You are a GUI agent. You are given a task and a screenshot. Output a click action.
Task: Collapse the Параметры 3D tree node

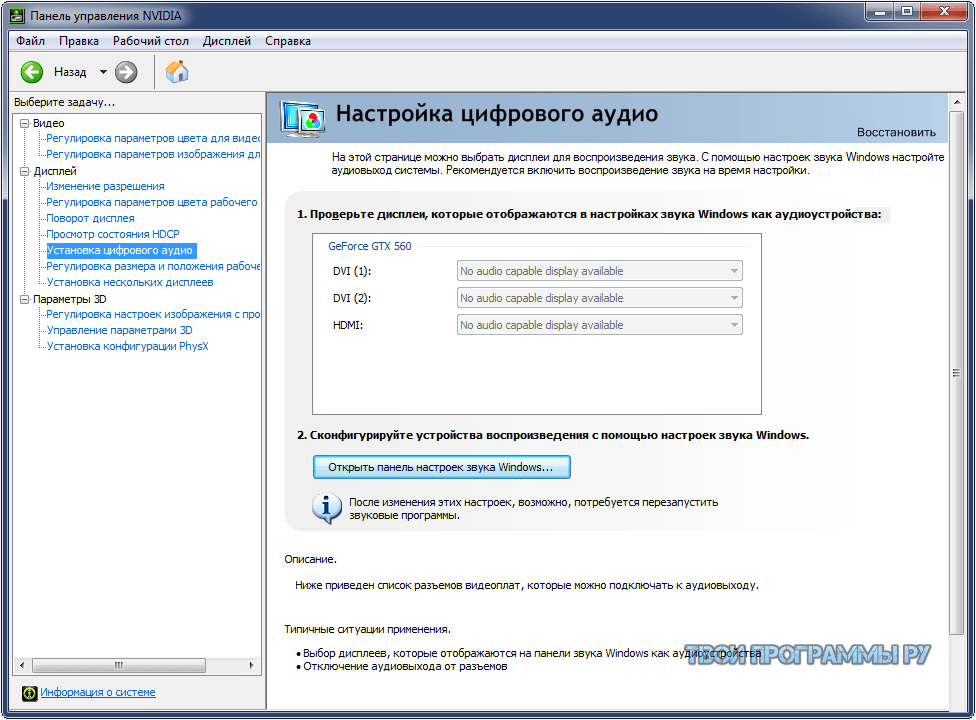pos(25,299)
